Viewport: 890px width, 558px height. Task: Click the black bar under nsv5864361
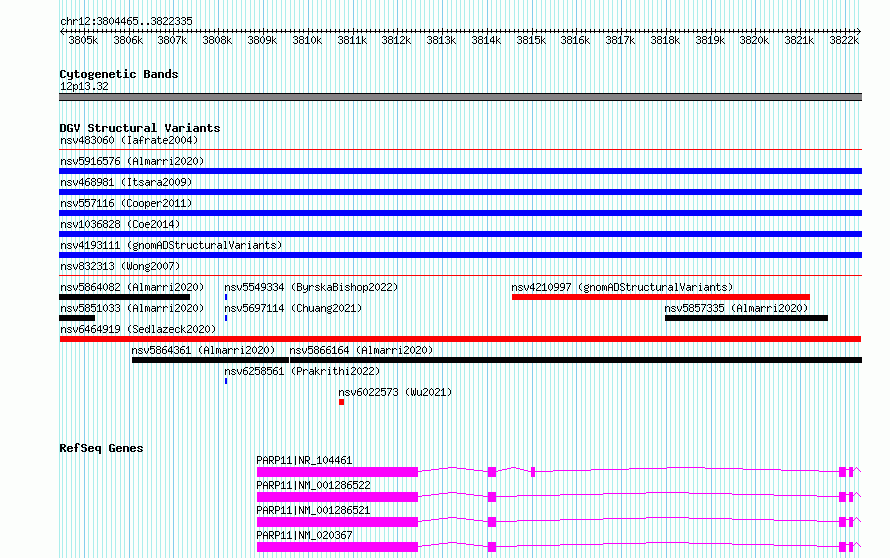pos(210,360)
